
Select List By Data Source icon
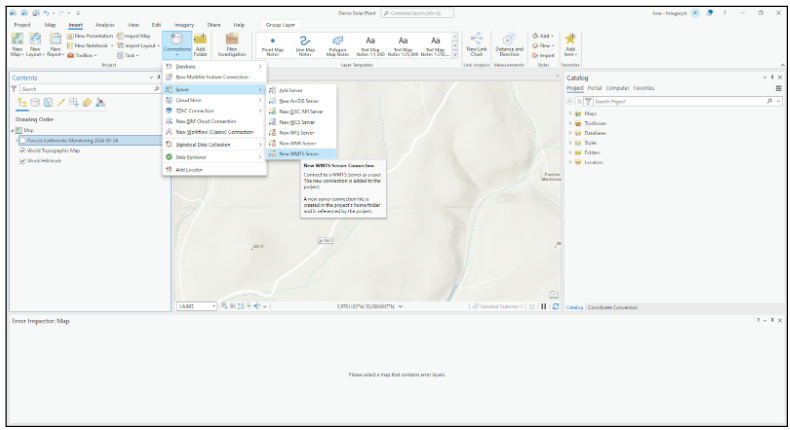(x=35, y=103)
